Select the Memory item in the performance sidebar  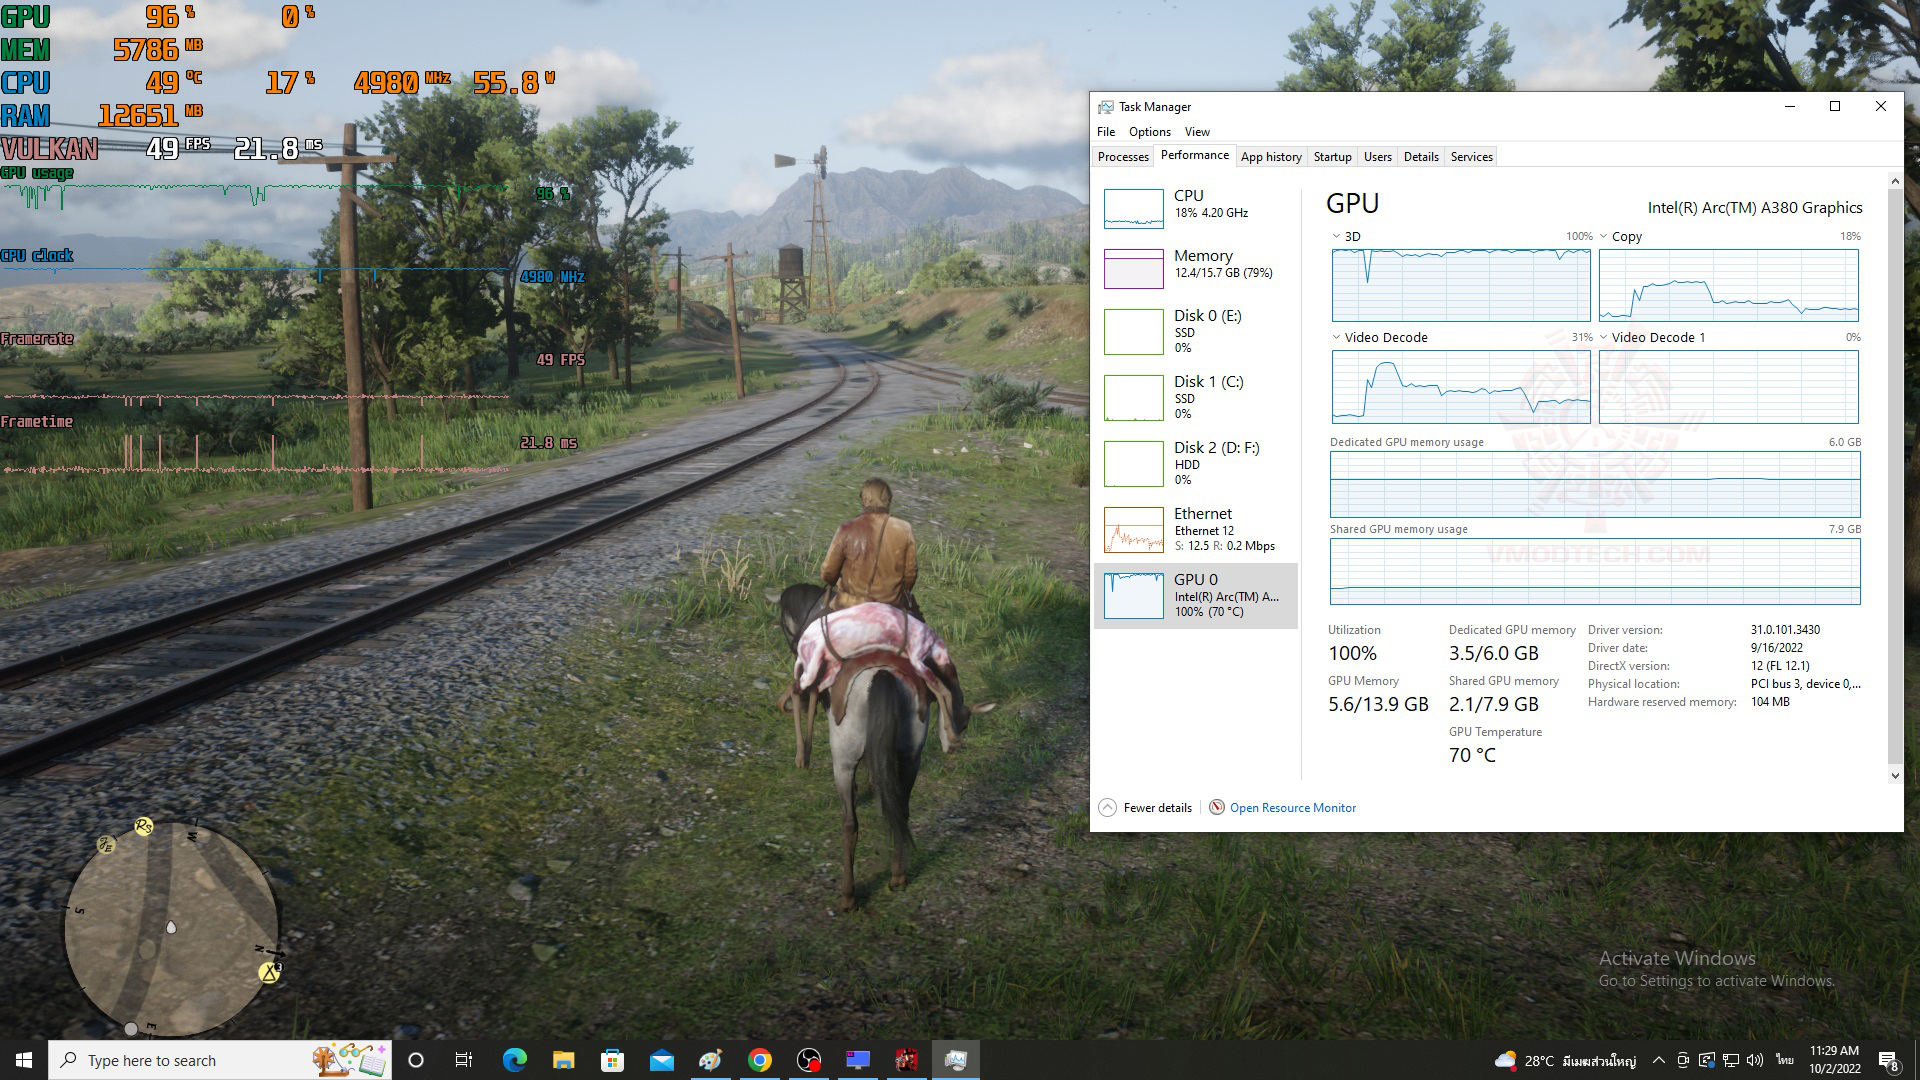[x=1196, y=264]
